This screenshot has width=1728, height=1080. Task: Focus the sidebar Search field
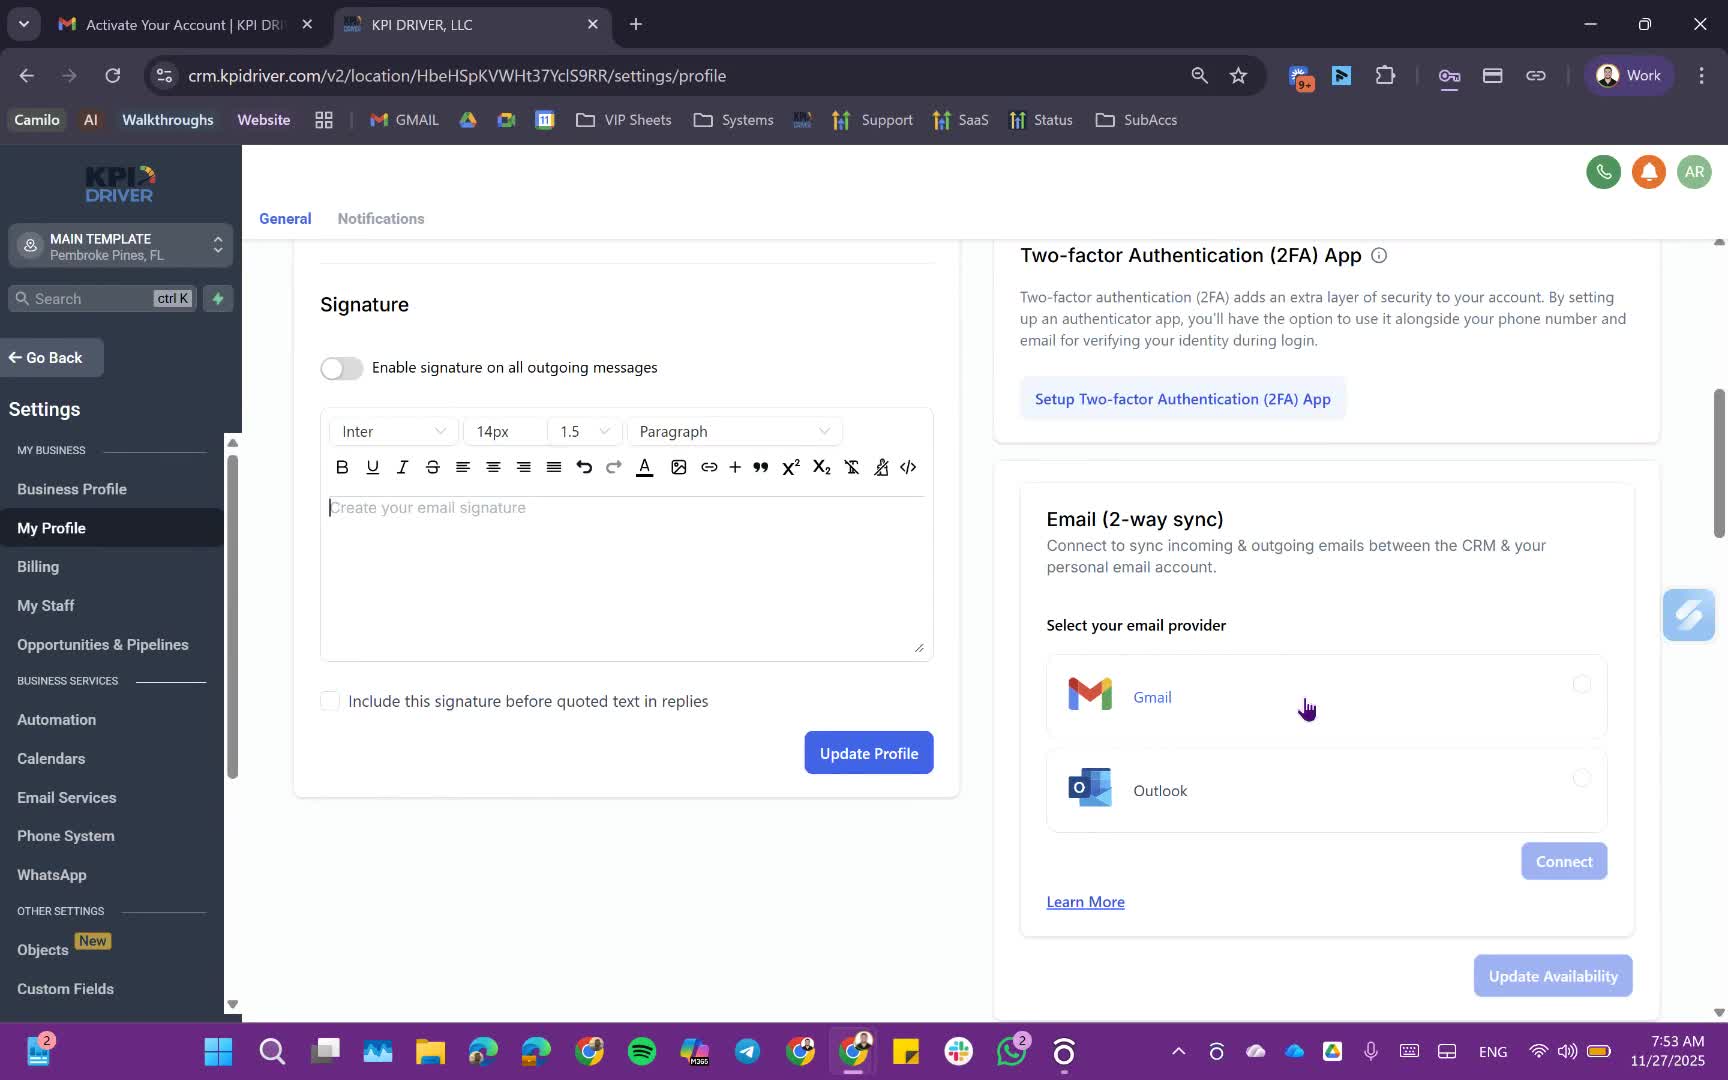pyautogui.click(x=103, y=298)
